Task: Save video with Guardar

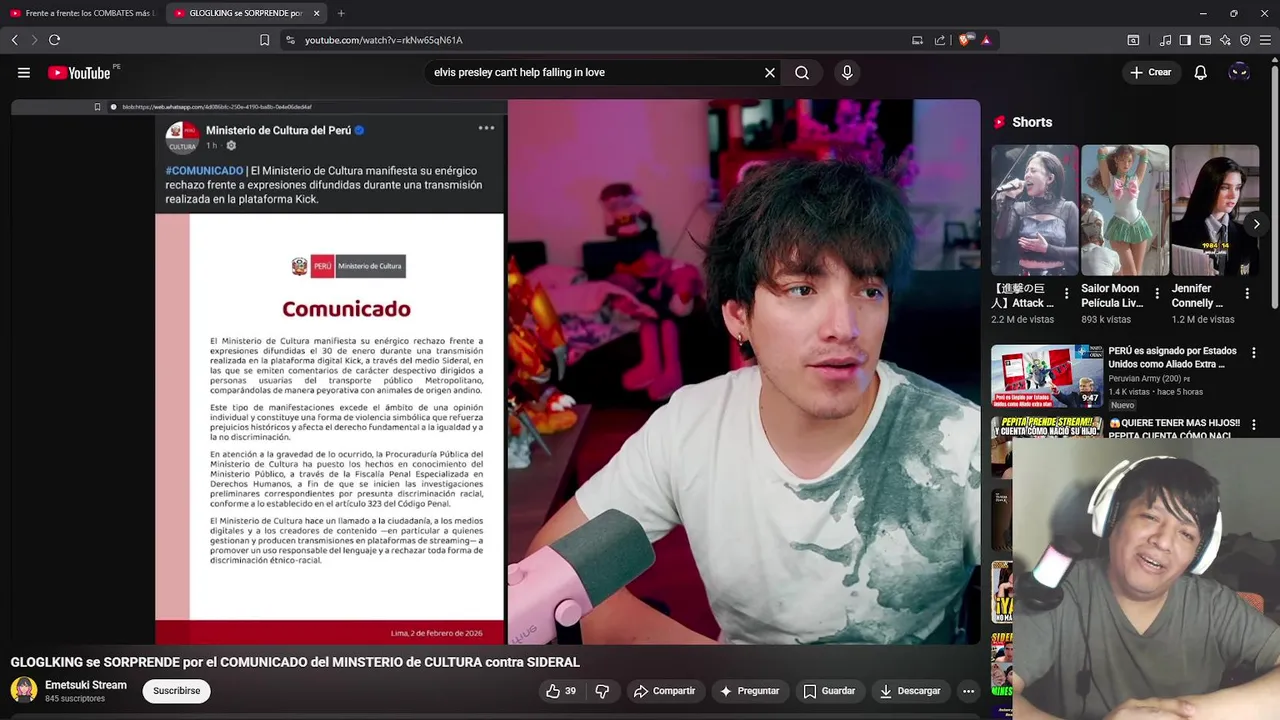Action: pyautogui.click(x=829, y=691)
